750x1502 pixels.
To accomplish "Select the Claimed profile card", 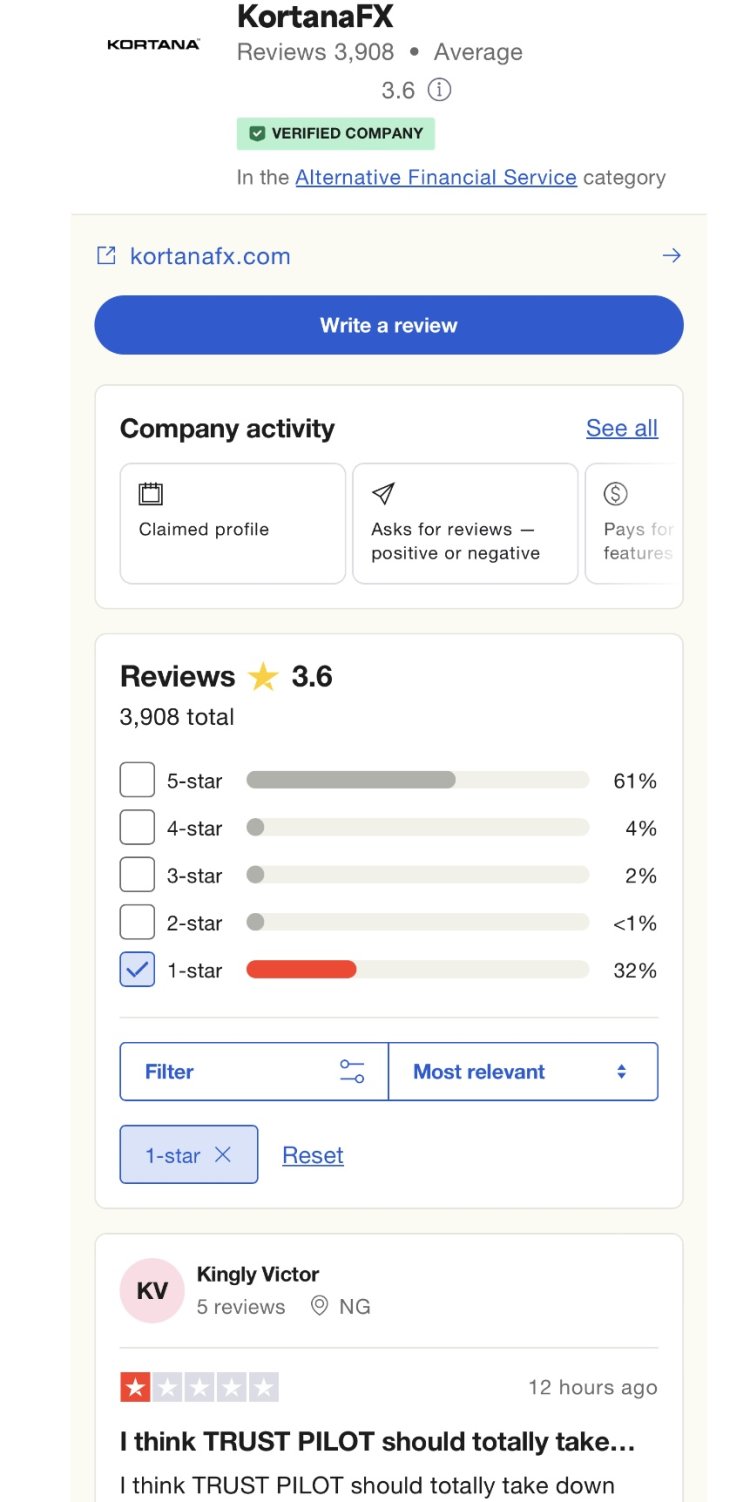I will (233, 523).
